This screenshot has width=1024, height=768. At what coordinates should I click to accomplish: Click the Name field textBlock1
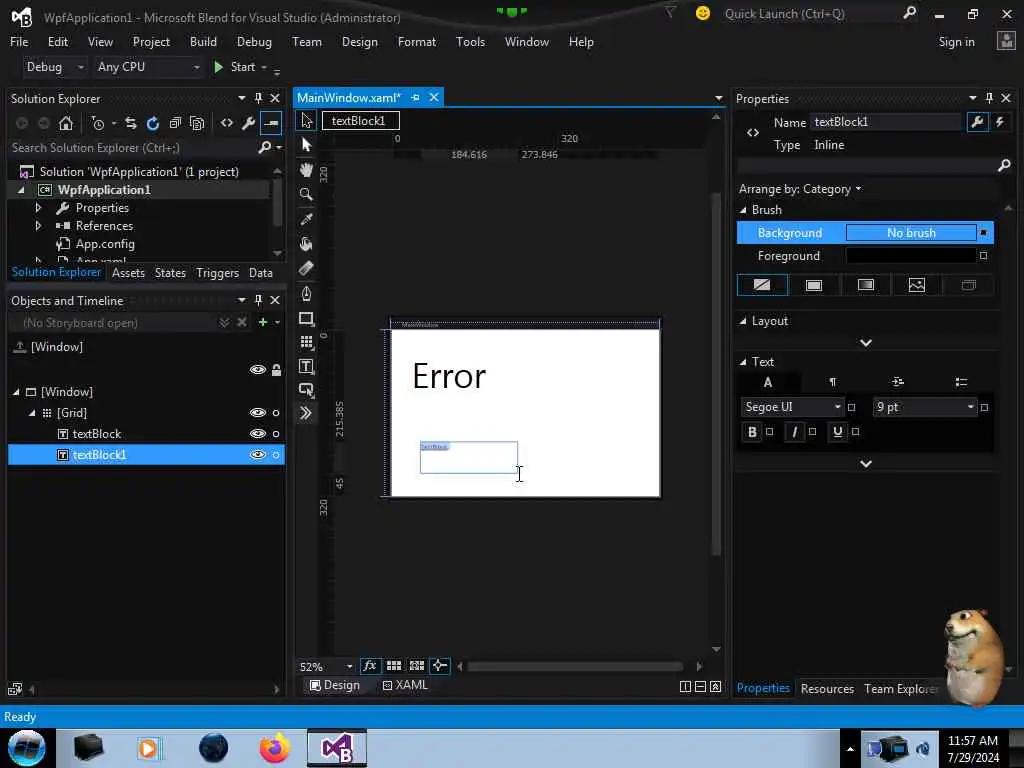(887, 122)
